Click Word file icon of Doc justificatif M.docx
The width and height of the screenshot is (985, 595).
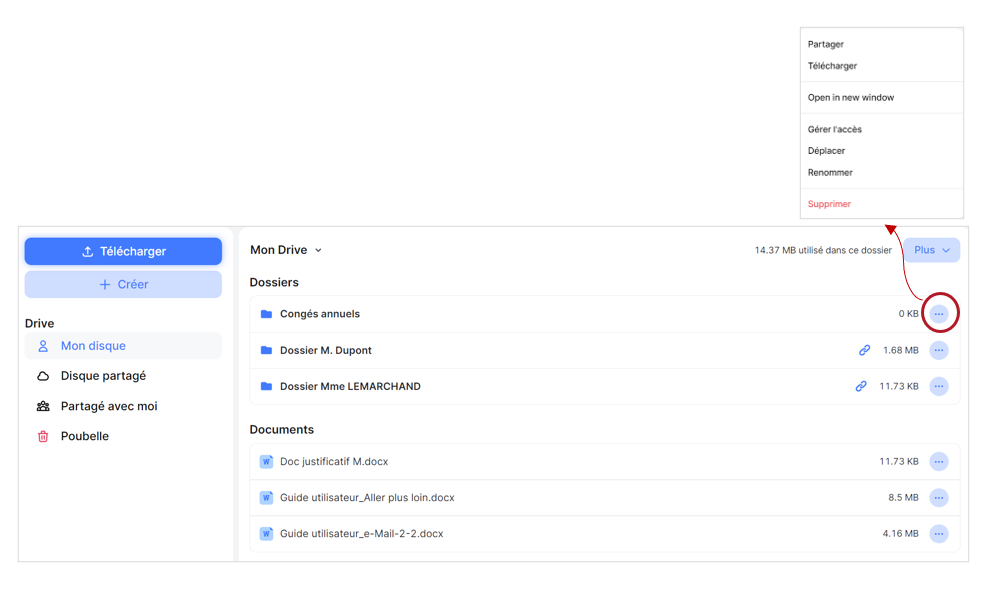[x=266, y=462]
